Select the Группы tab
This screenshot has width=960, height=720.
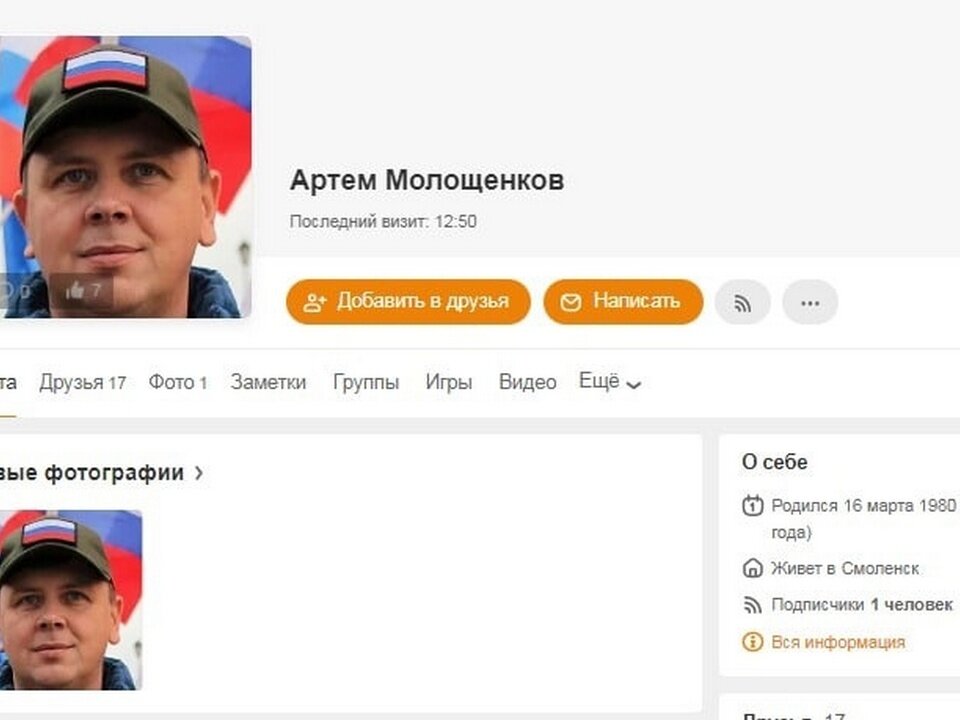click(x=366, y=383)
